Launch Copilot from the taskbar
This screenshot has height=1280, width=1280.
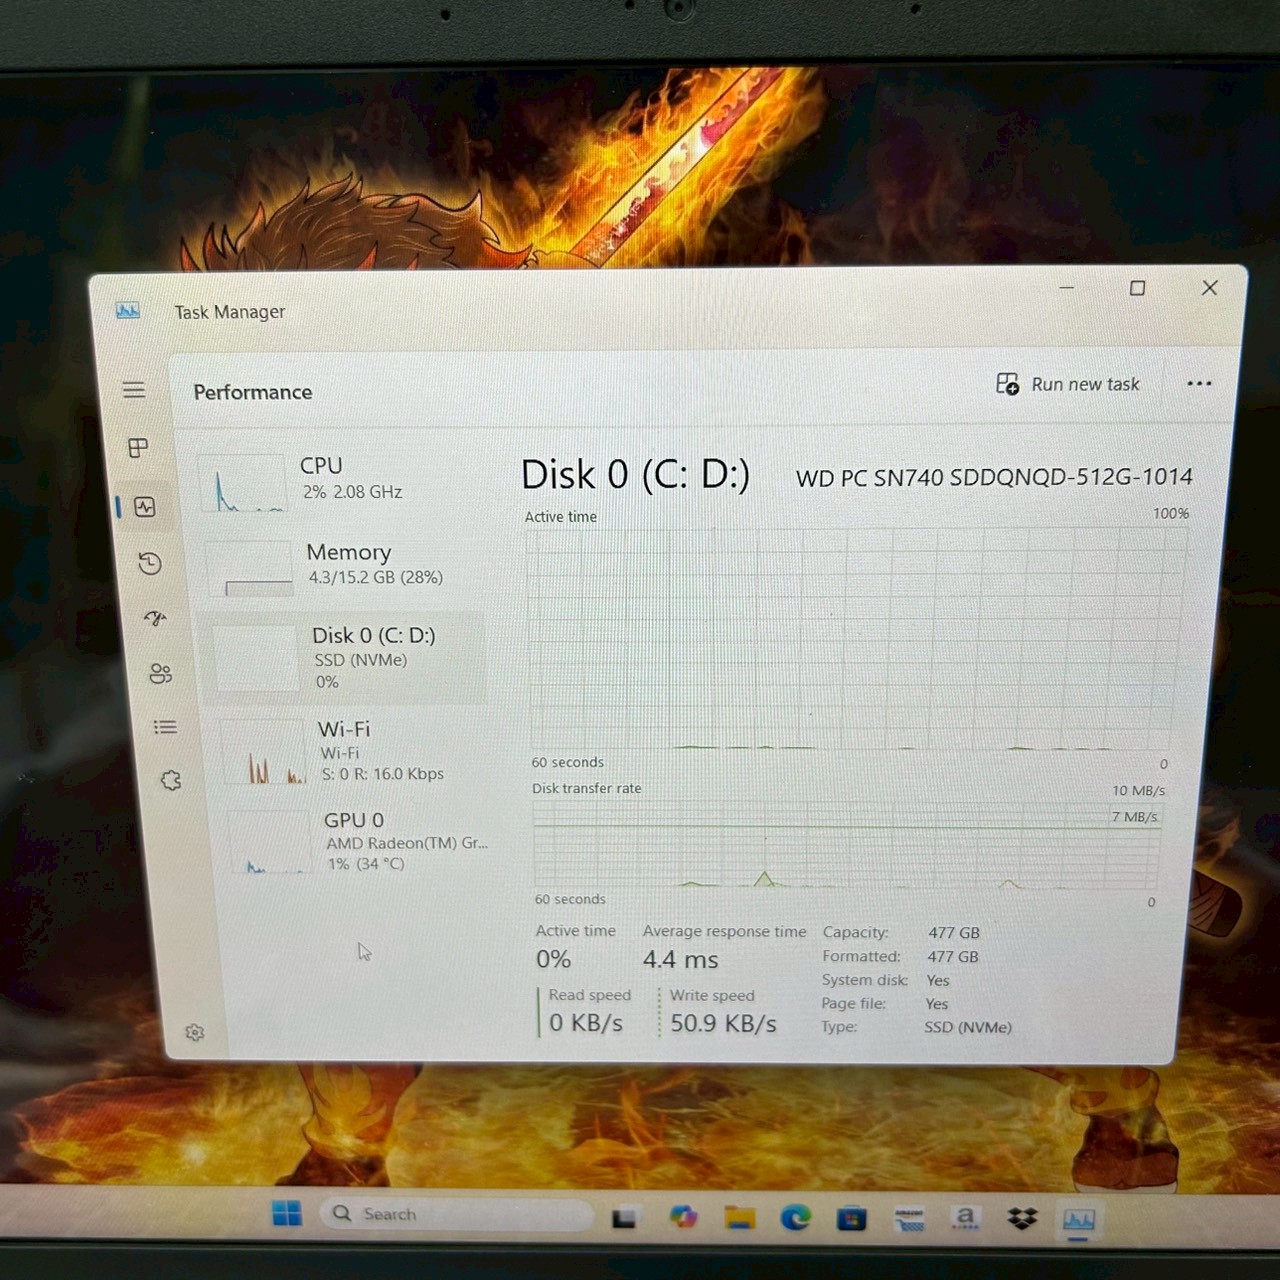click(683, 1217)
